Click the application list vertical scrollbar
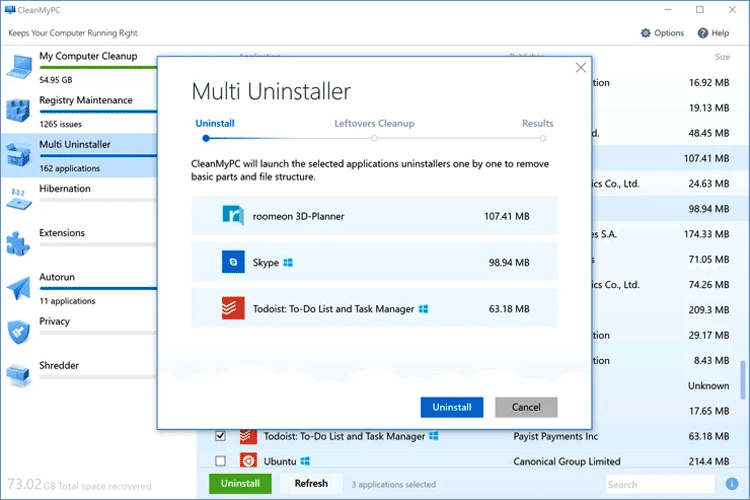 [x=743, y=380]
